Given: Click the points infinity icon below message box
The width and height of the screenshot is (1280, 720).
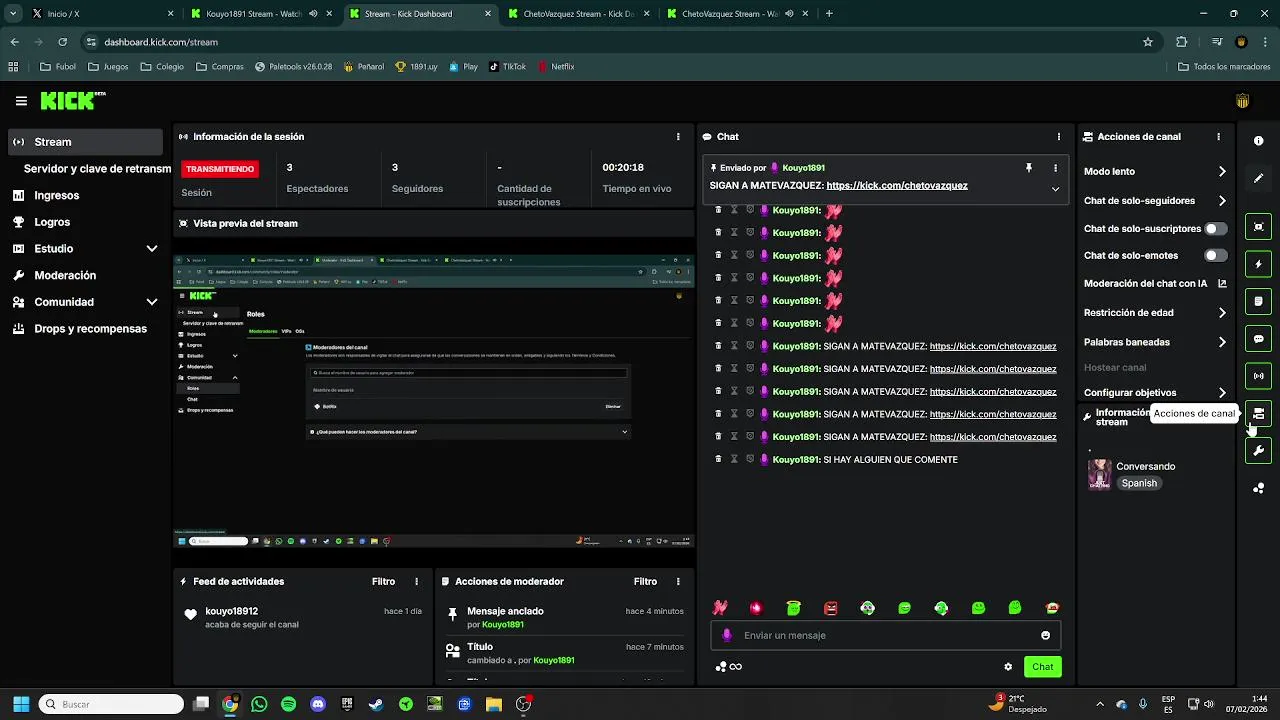Looking at the screenshot, I should [729, 667].
